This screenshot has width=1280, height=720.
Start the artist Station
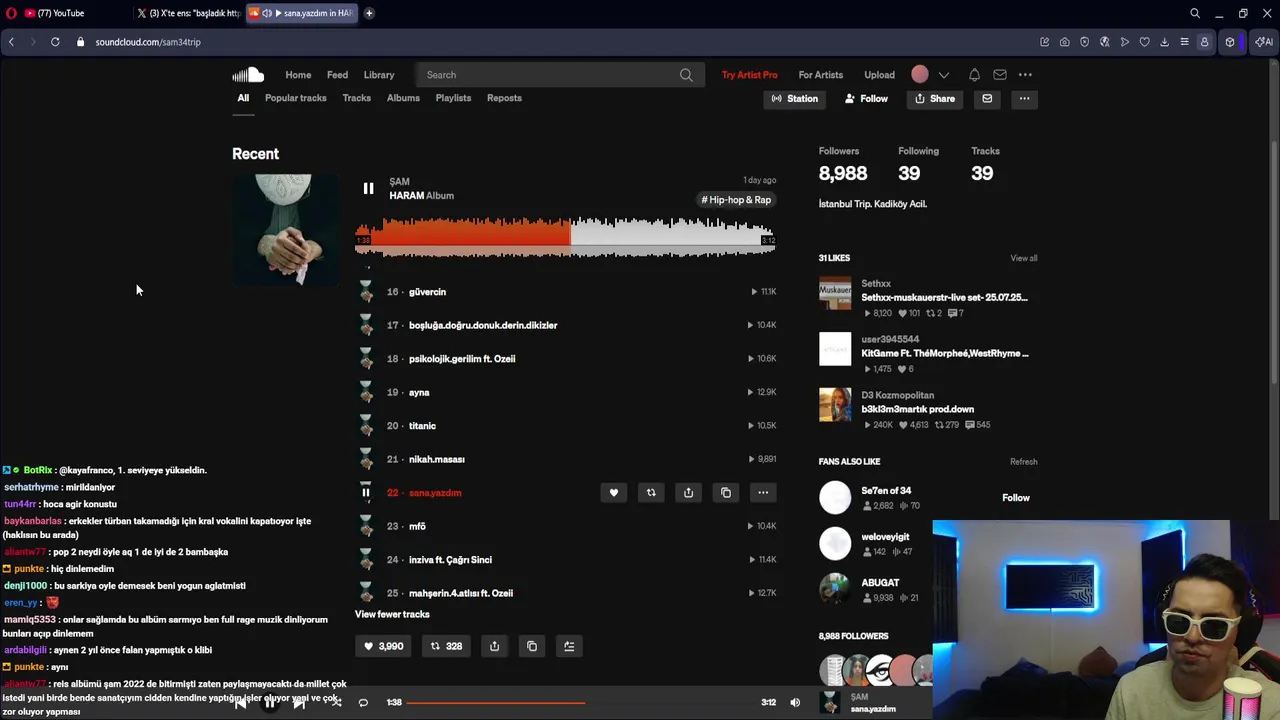pos(795,98)
